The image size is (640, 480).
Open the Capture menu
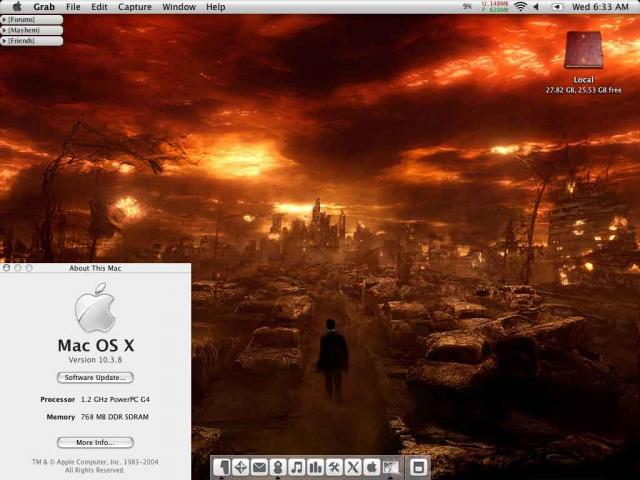point(135,7)
